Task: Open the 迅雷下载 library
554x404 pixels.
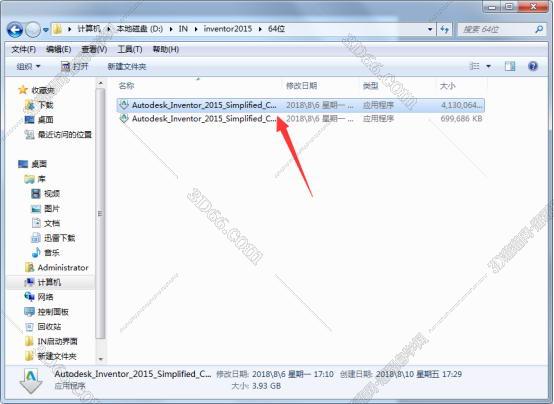Action: pyautogui.click(x=60, y=238)
